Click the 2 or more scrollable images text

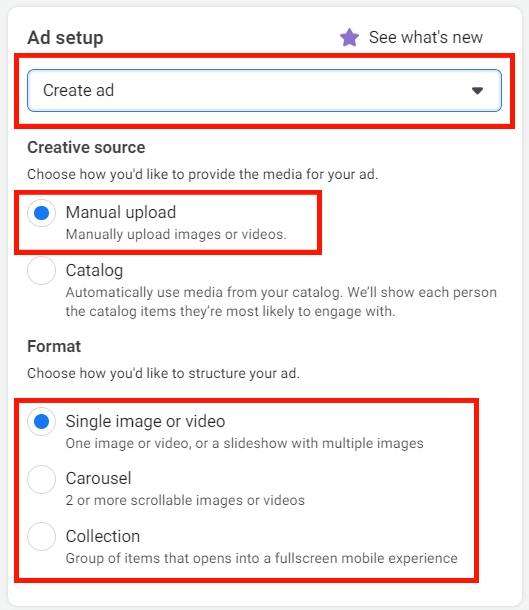click(185, 500)
